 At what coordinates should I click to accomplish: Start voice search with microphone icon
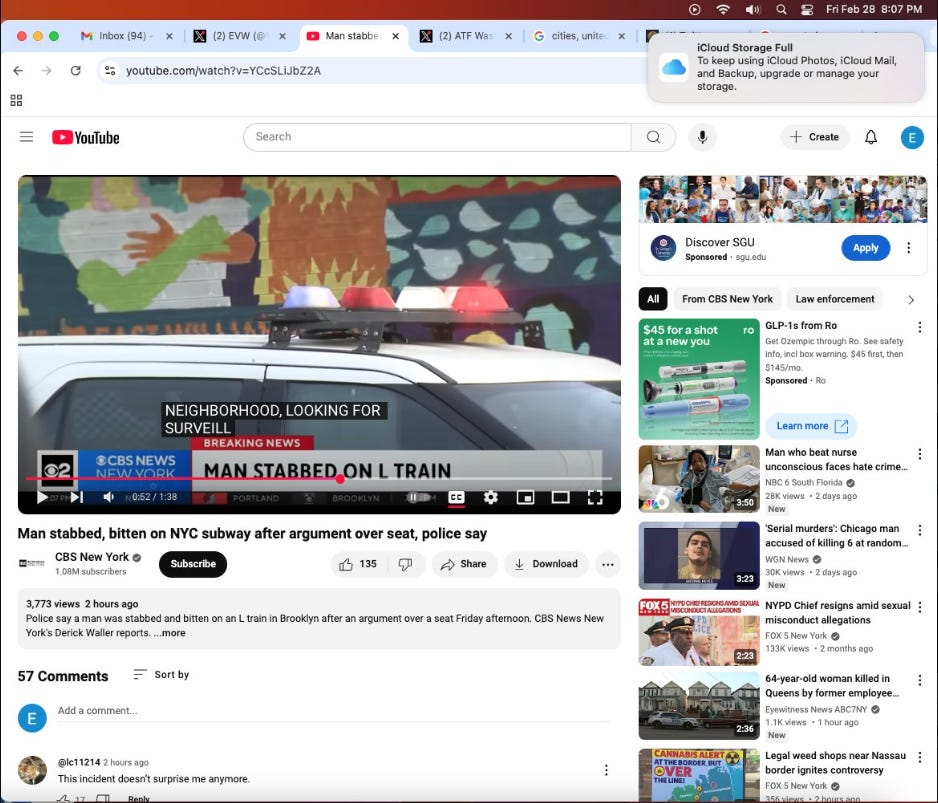click(702, 137)
